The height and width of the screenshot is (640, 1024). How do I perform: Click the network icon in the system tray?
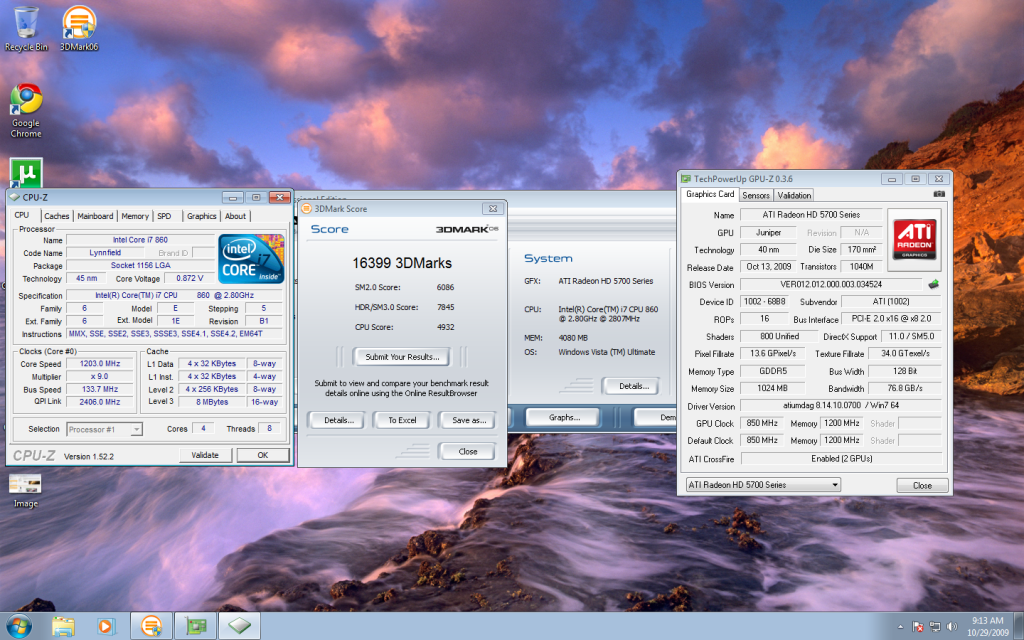pyautogui.click(x=935, y=626)
